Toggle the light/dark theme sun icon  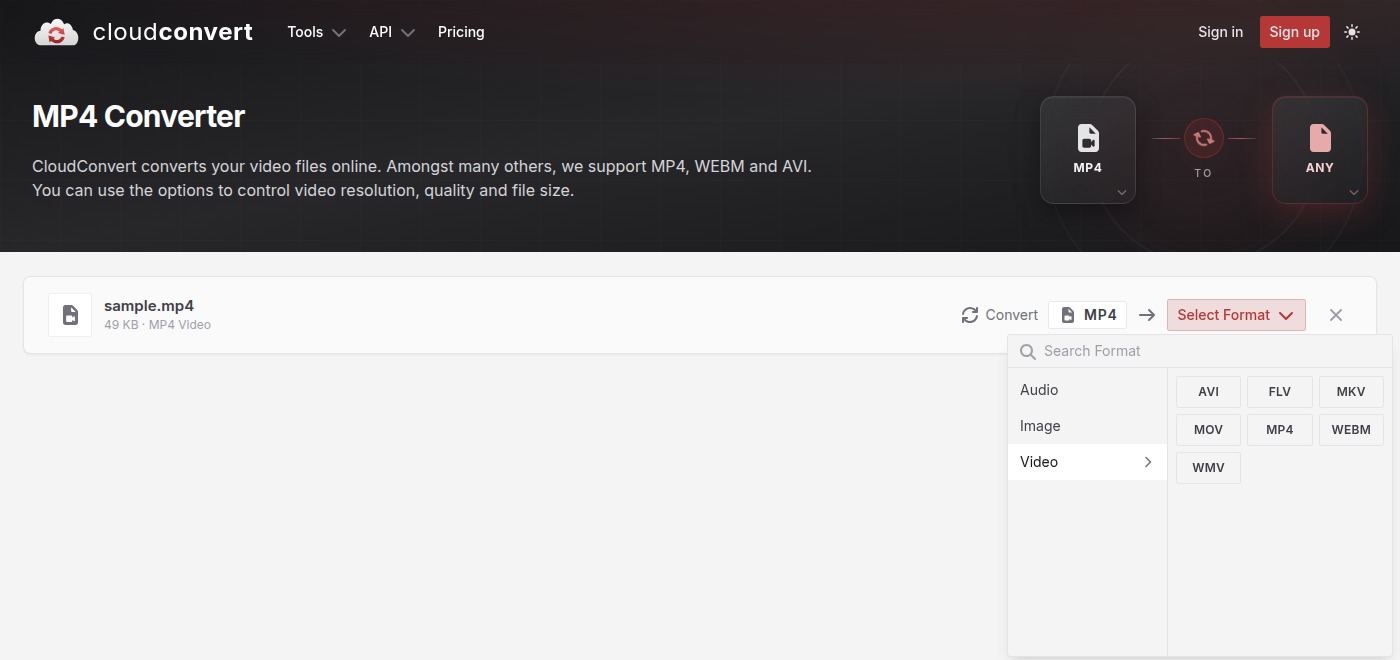(x=1352, y=32)
